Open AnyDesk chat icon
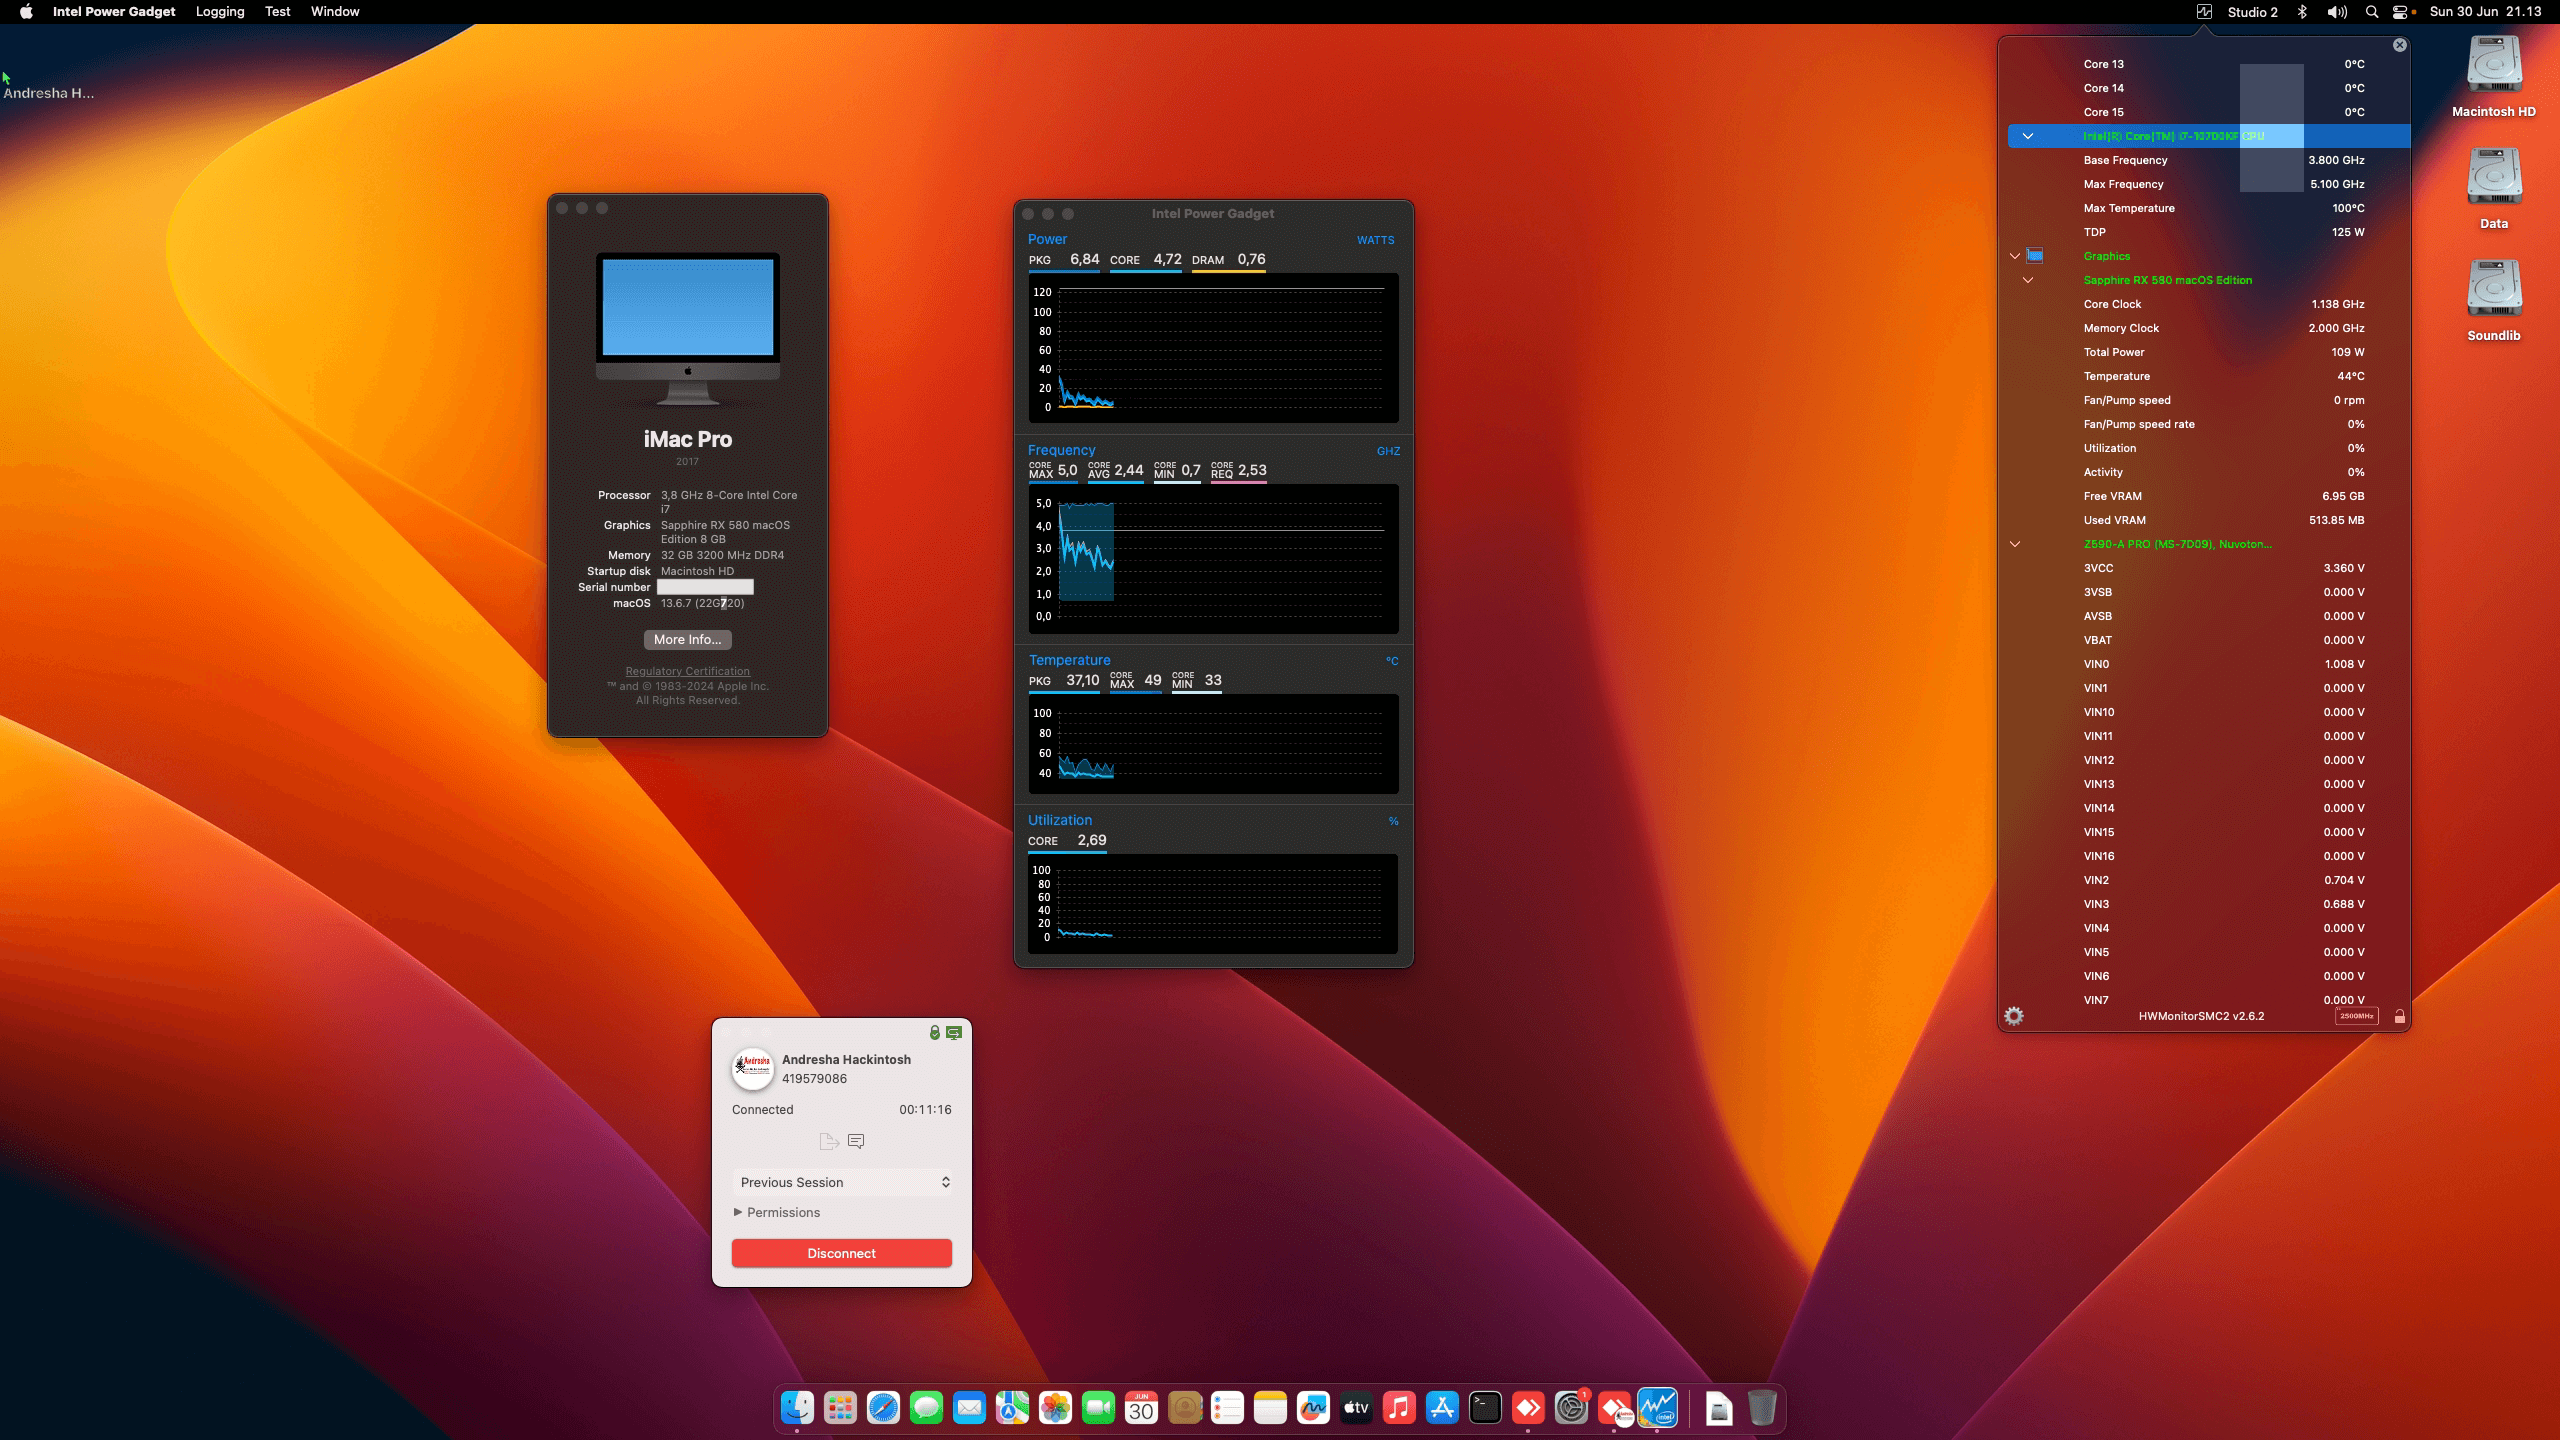2560x1440 pixels. coord(856,1141)
